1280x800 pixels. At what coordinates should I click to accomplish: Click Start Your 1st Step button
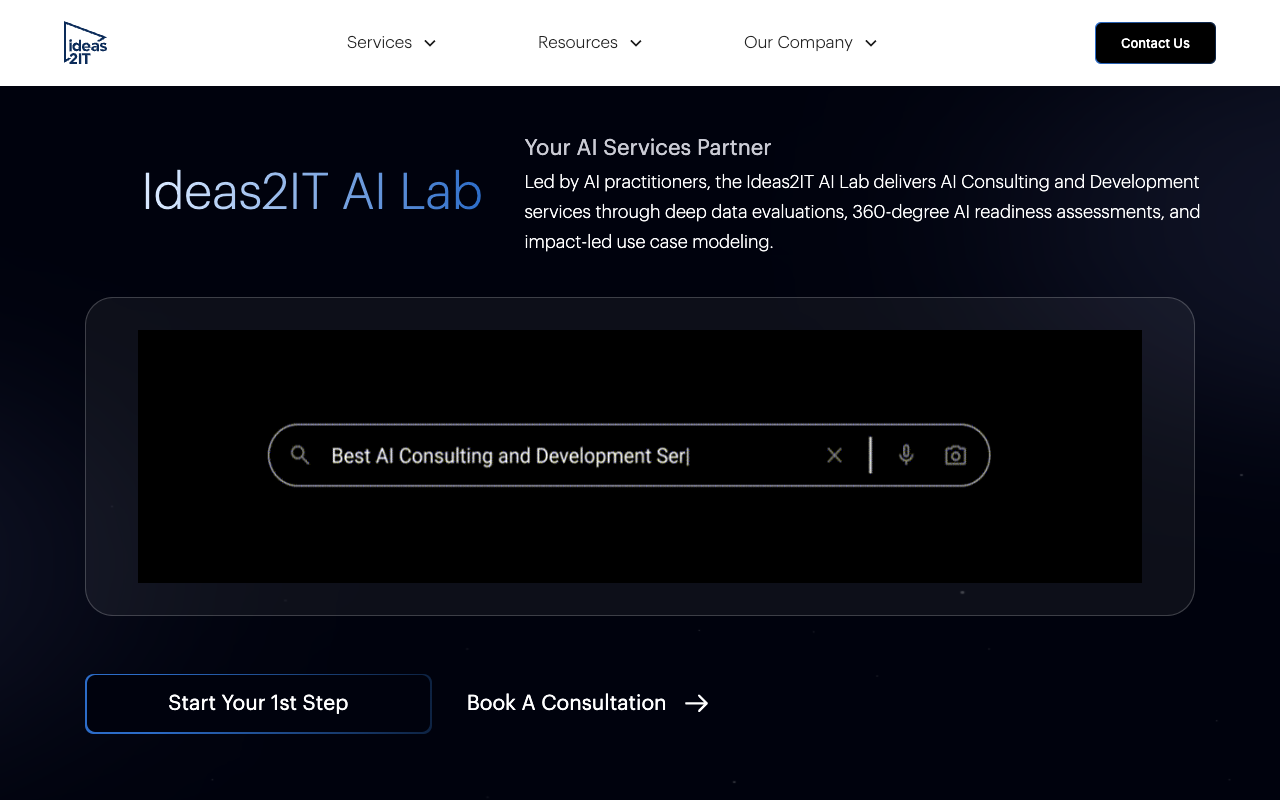(x=258, y=703)
